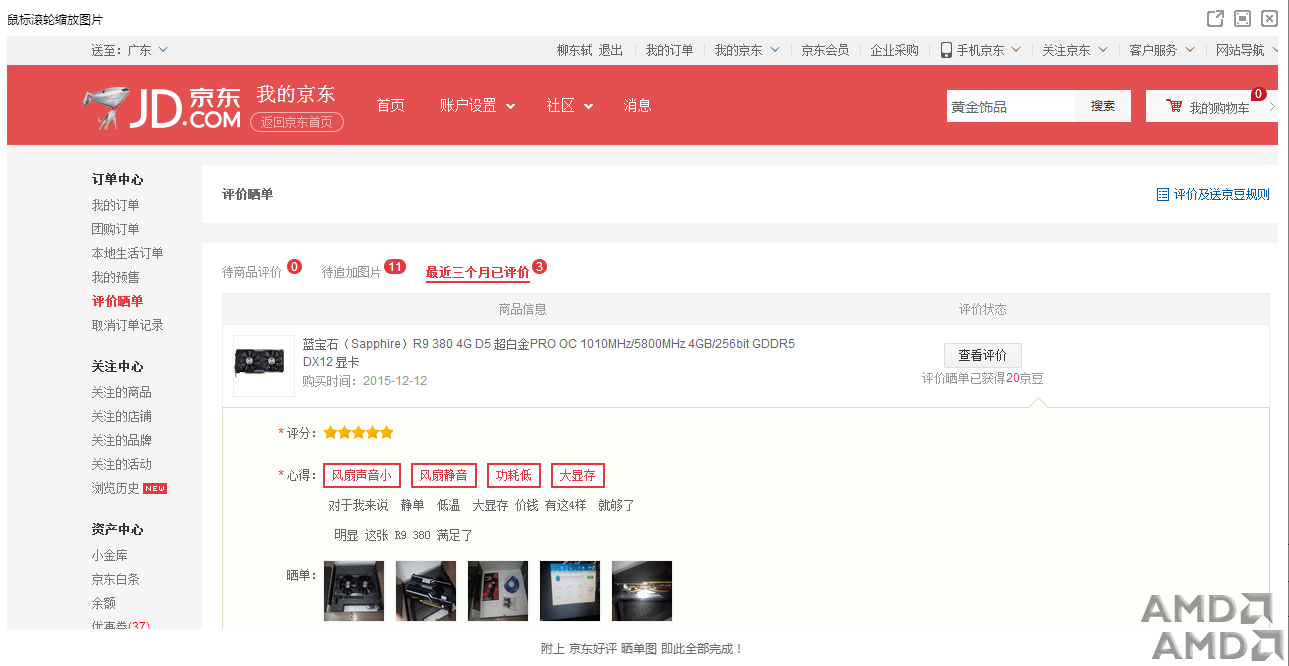Switch to the 待追加图片 tab
Image resolution: width=1289 pixels, height=666 pixels.
click(352, 272)
